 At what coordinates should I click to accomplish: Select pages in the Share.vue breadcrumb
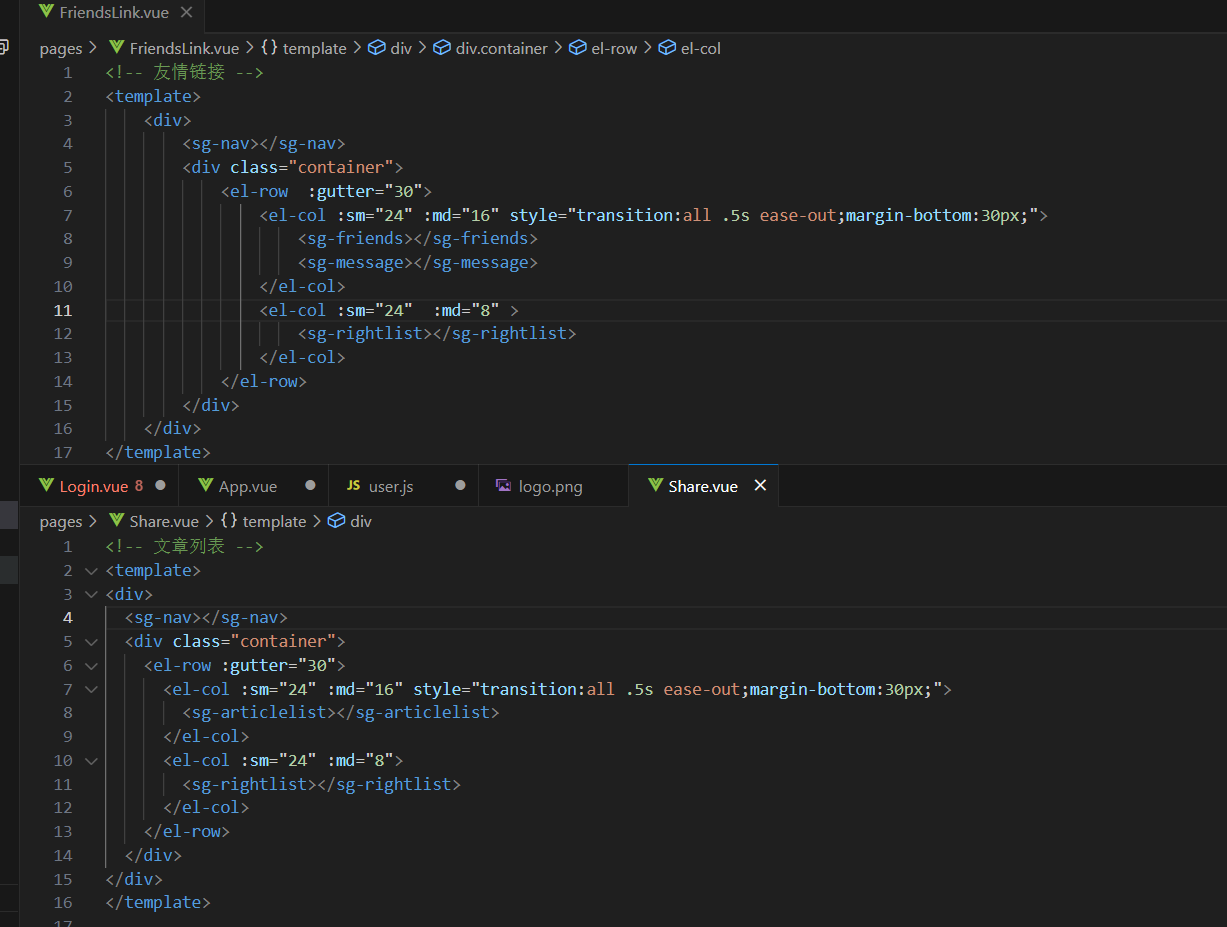point(60,521)
